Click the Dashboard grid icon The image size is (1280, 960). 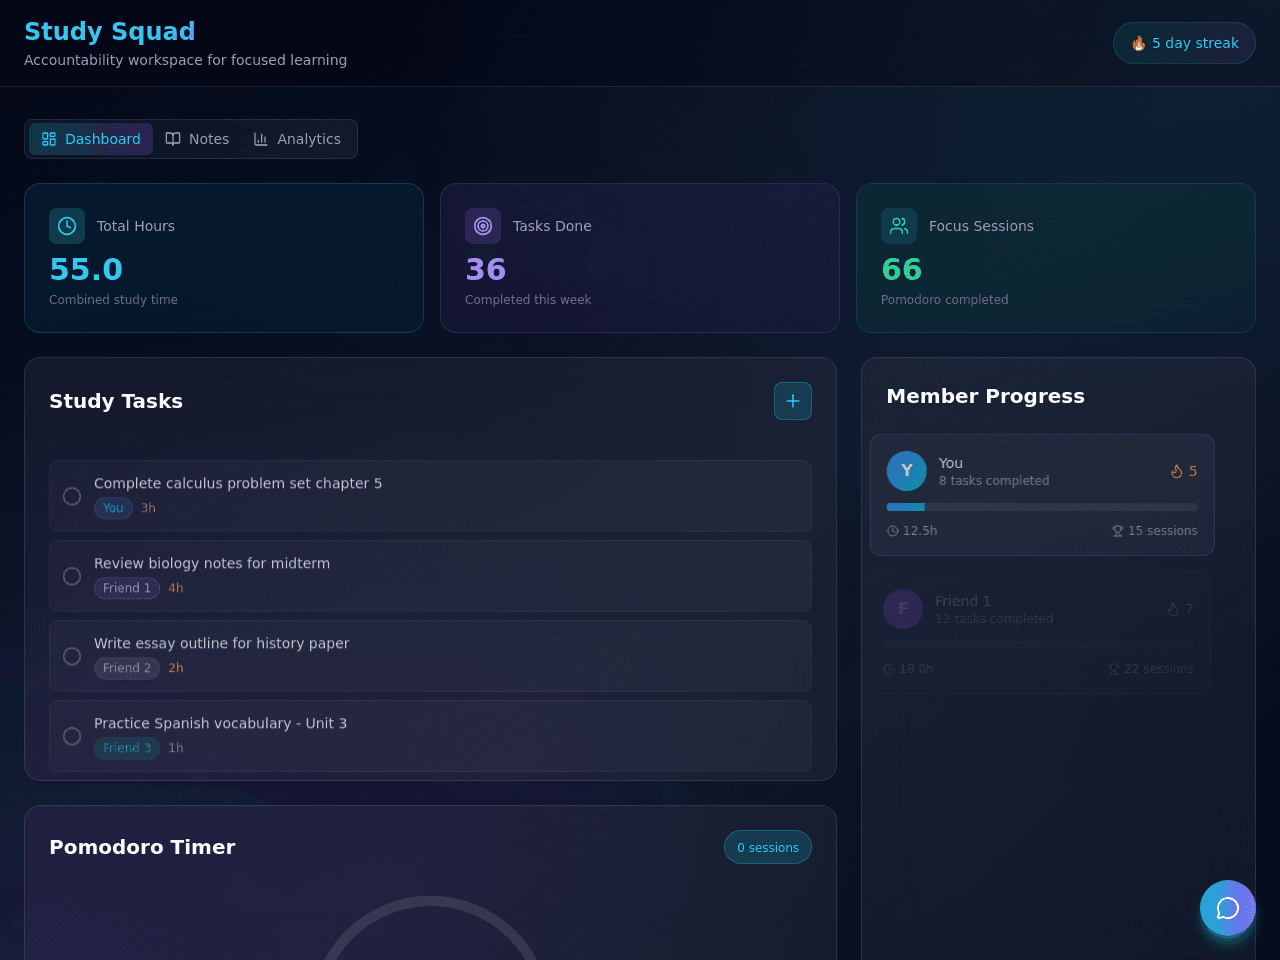click(x=49, y=139)
